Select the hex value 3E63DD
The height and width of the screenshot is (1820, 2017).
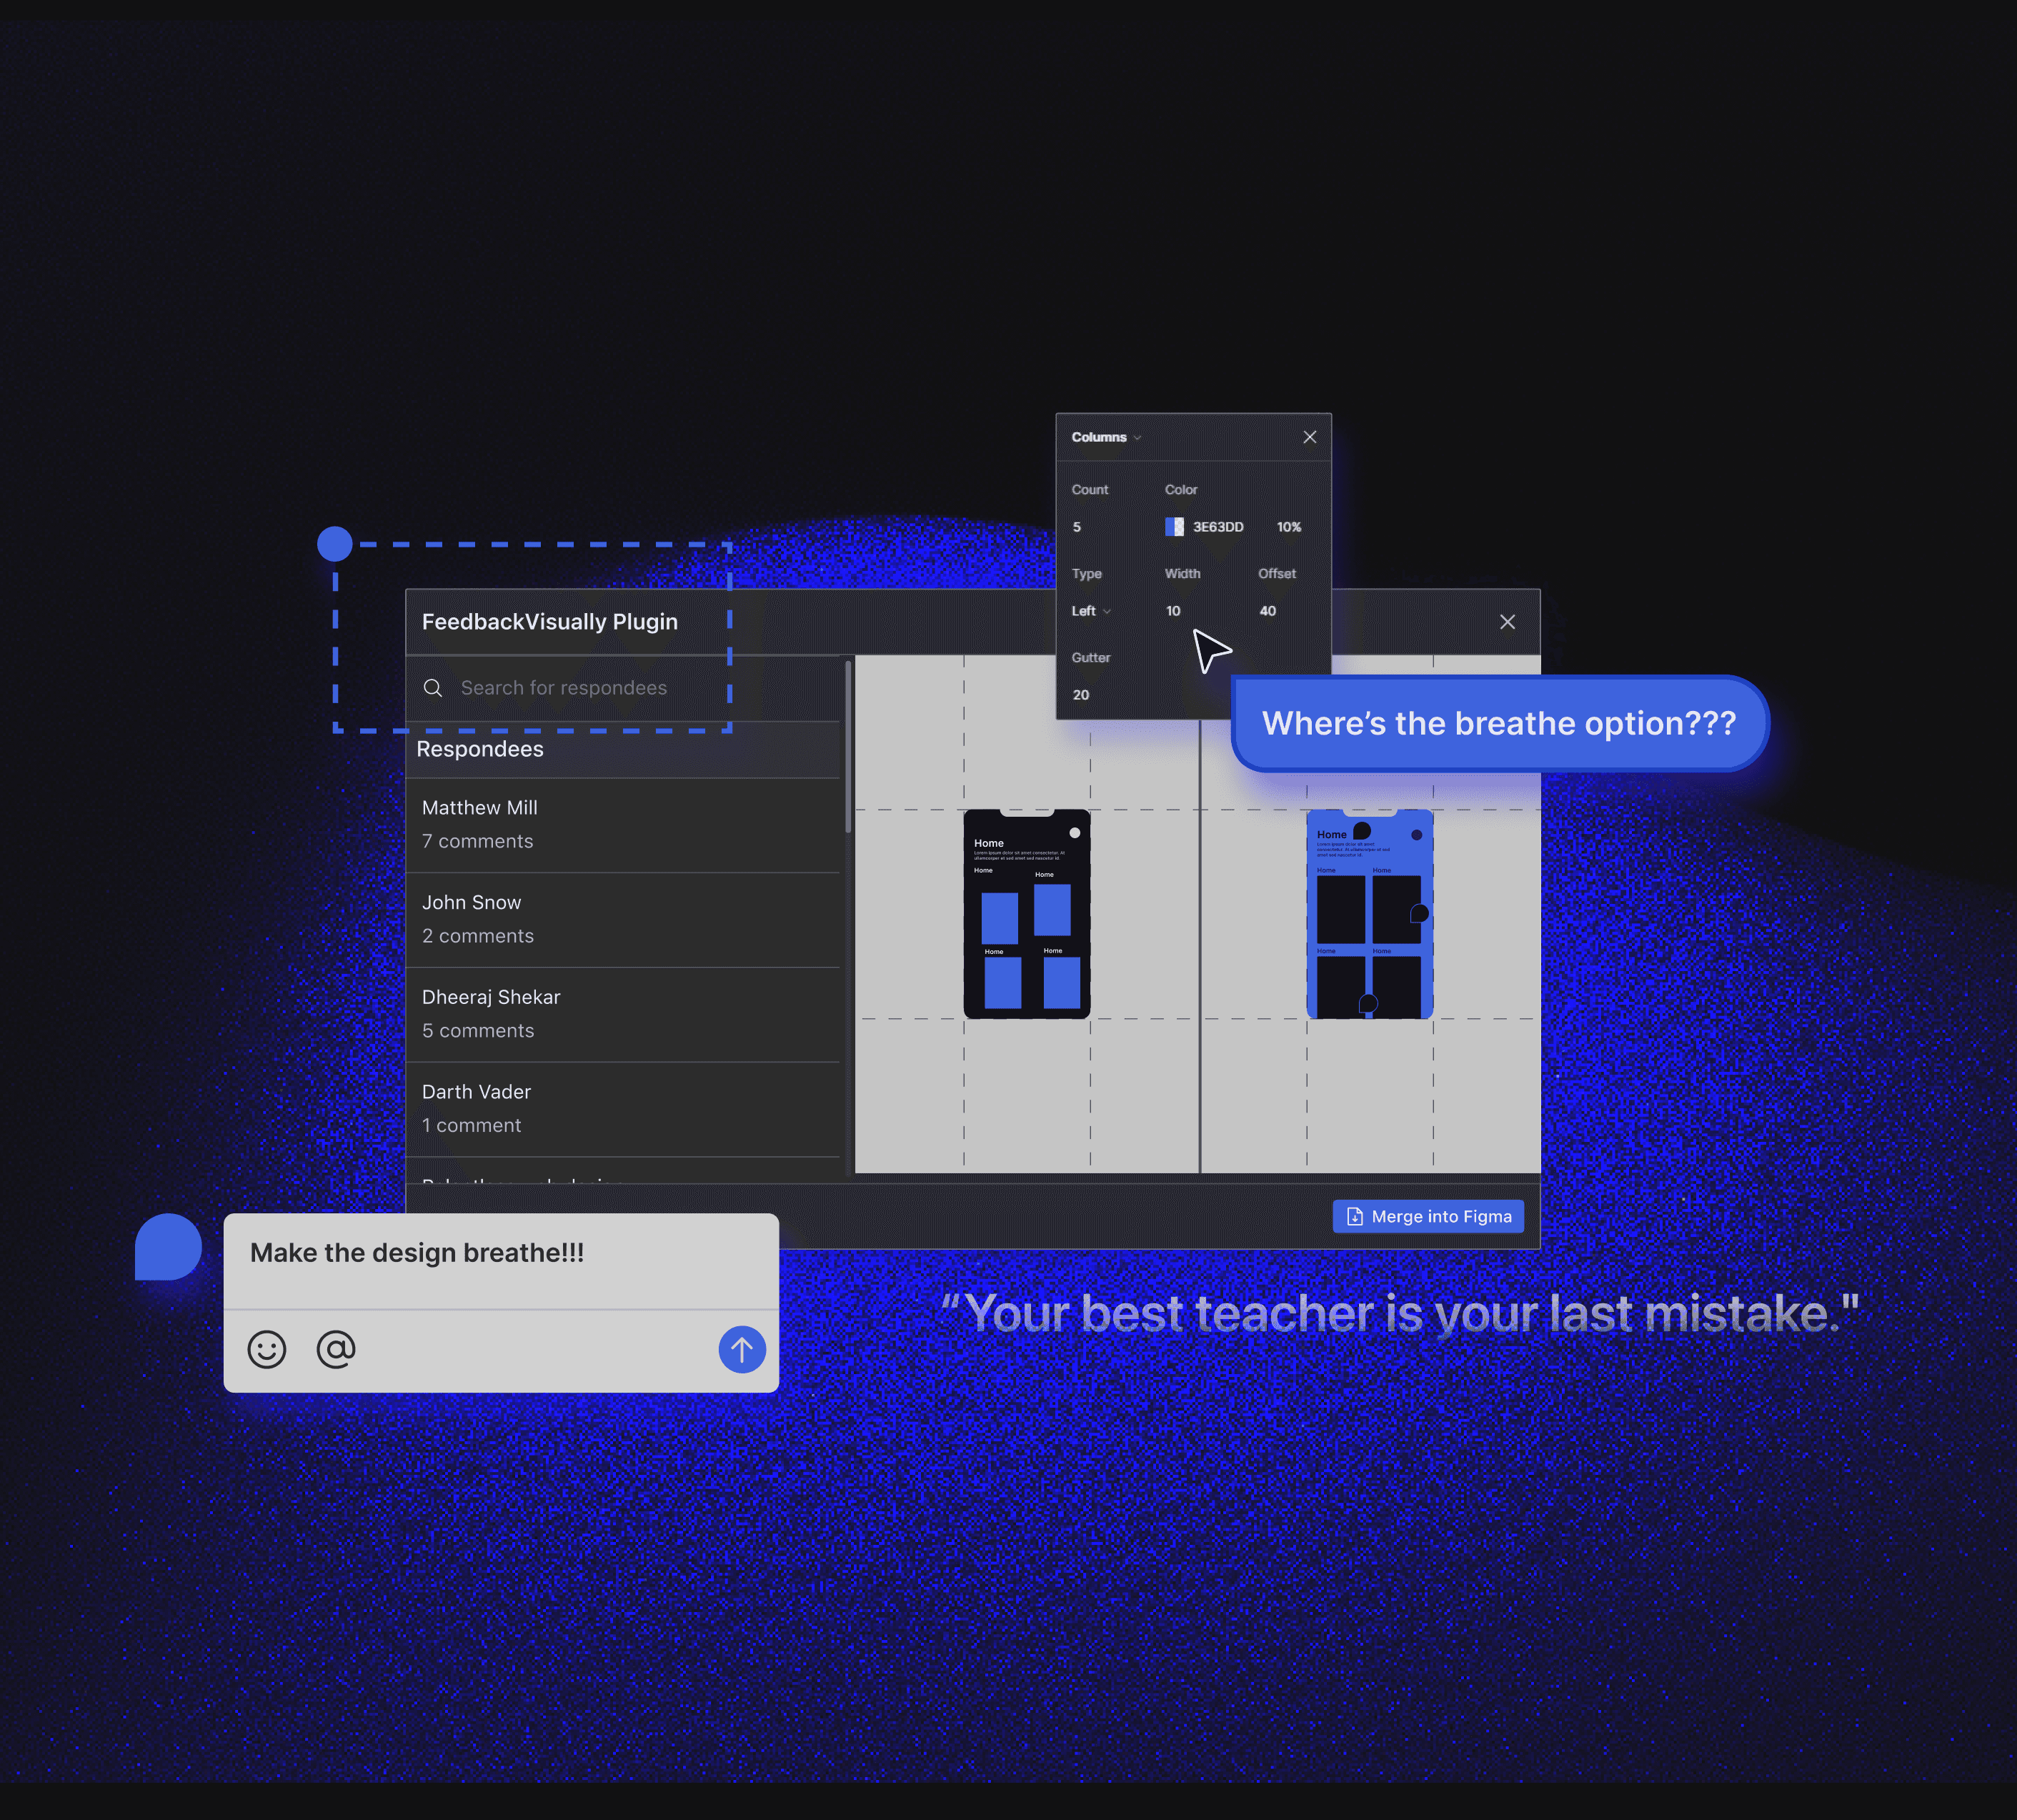pos(1218,527)
